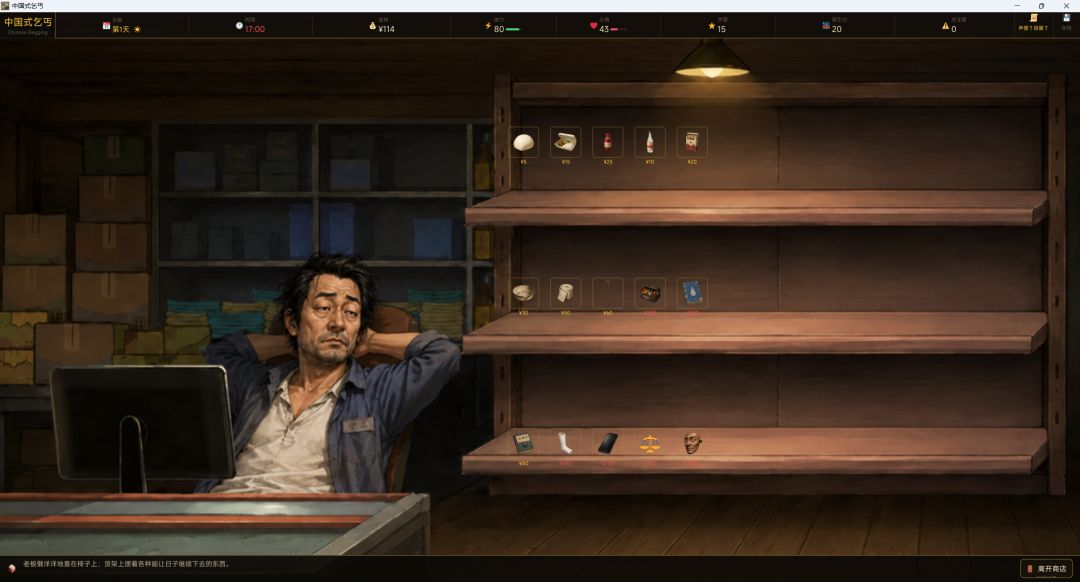Click the money bag icon
Screen dimensions: 1080x582
[x=373, y=26]
